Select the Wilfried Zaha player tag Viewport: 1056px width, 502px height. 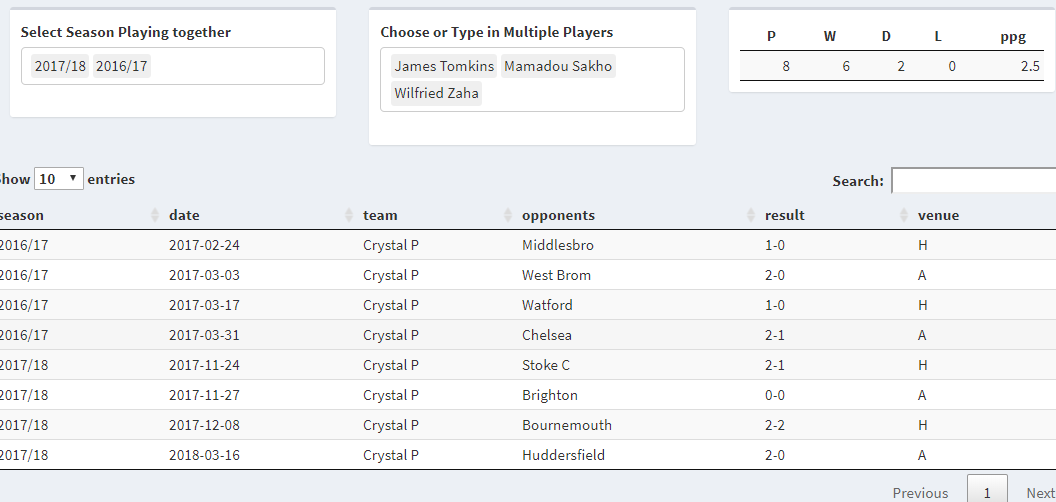[x=436, y=94]
